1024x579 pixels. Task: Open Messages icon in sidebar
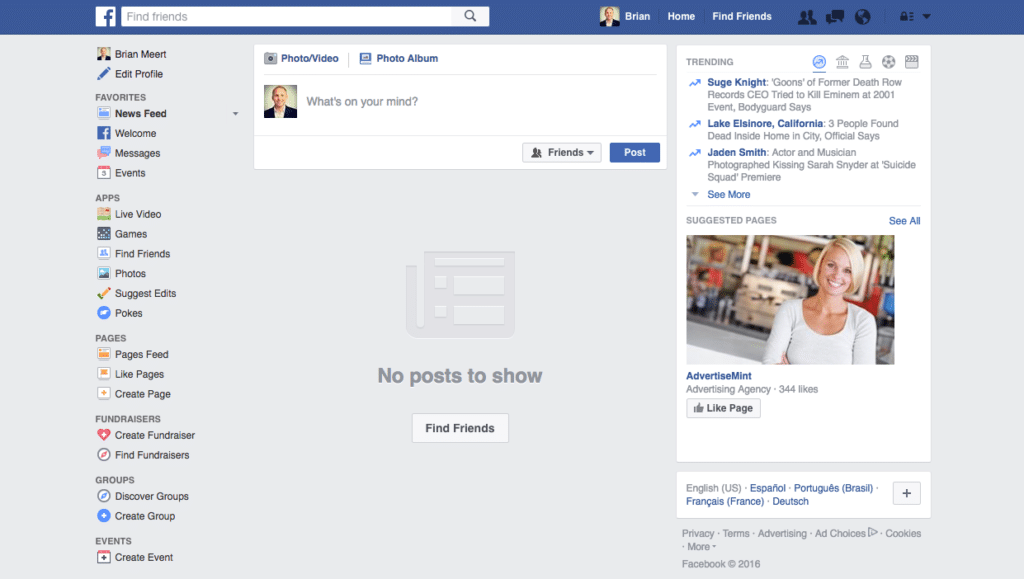pos(103,153)
